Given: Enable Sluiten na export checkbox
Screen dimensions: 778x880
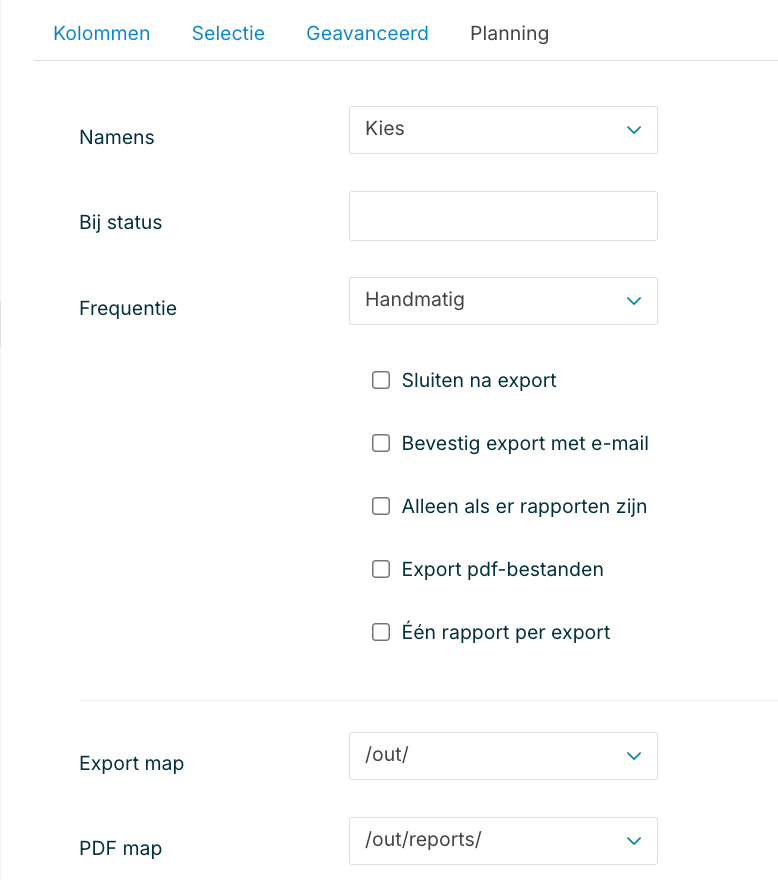Looking at the screenshot, I should point(381,380).
